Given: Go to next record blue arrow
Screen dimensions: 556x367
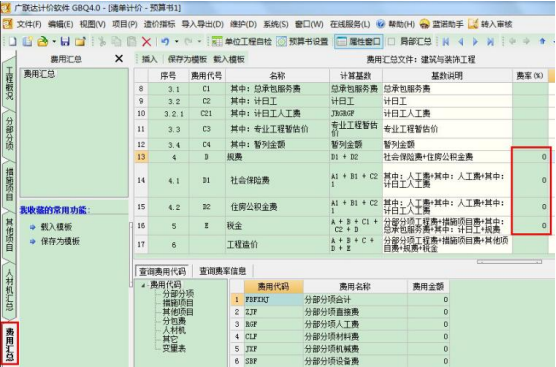Looking at the screenshot, I should click(x=475, y=41).
